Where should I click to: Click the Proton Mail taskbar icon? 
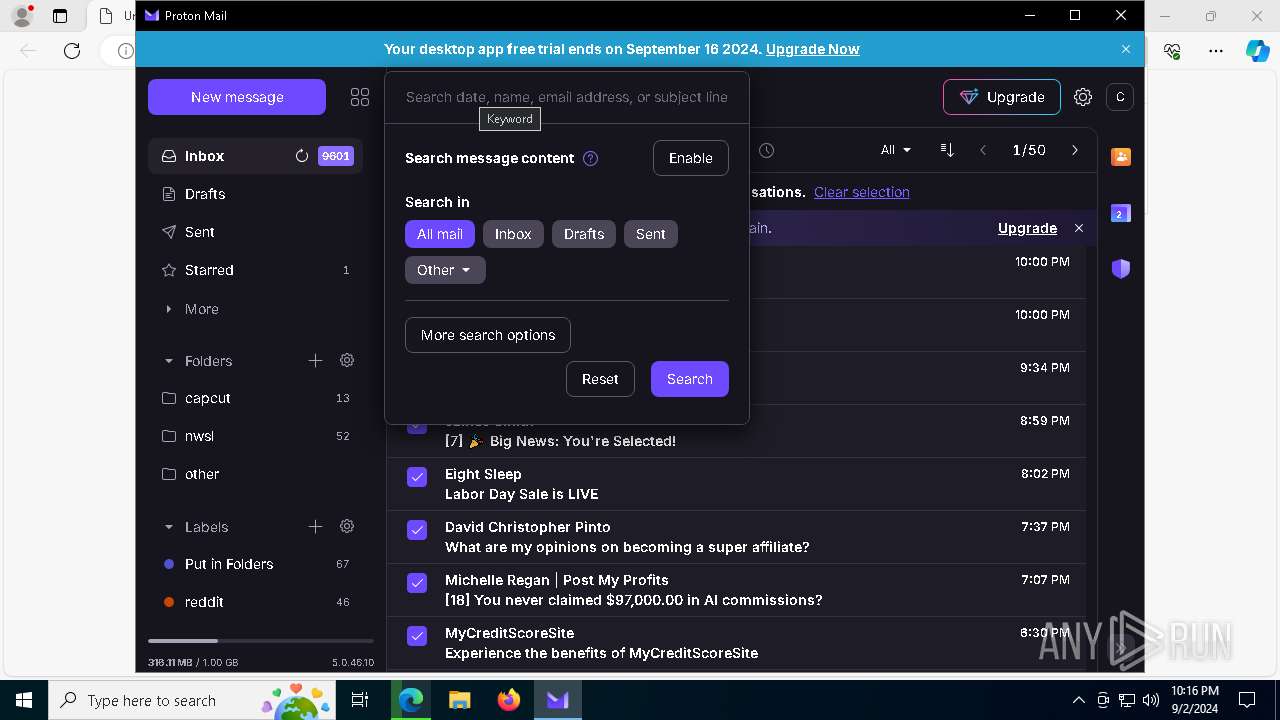(x=558, y=700)
